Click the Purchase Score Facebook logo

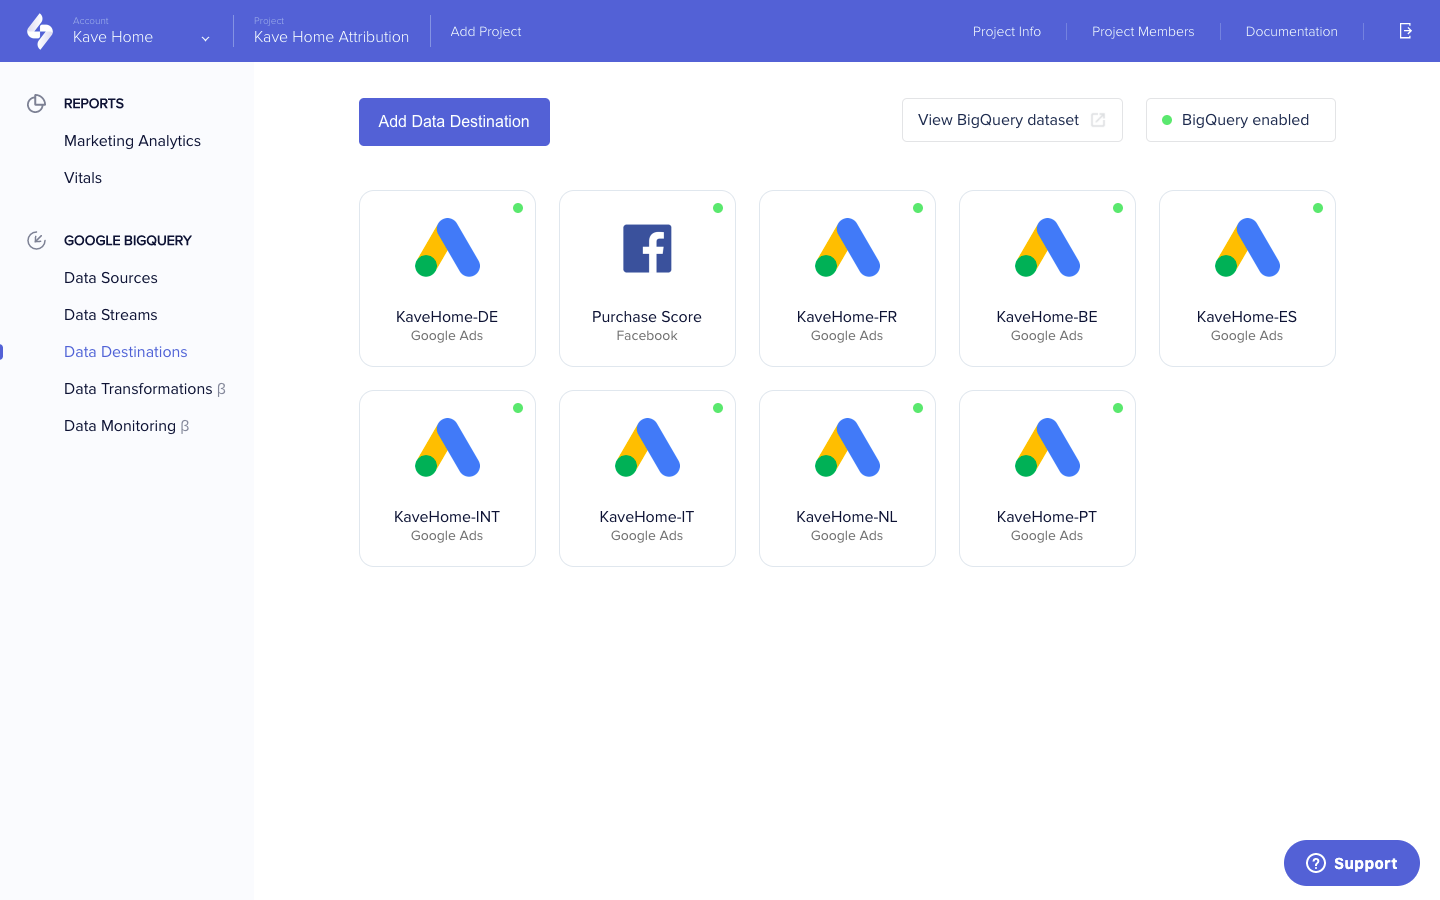647,248
